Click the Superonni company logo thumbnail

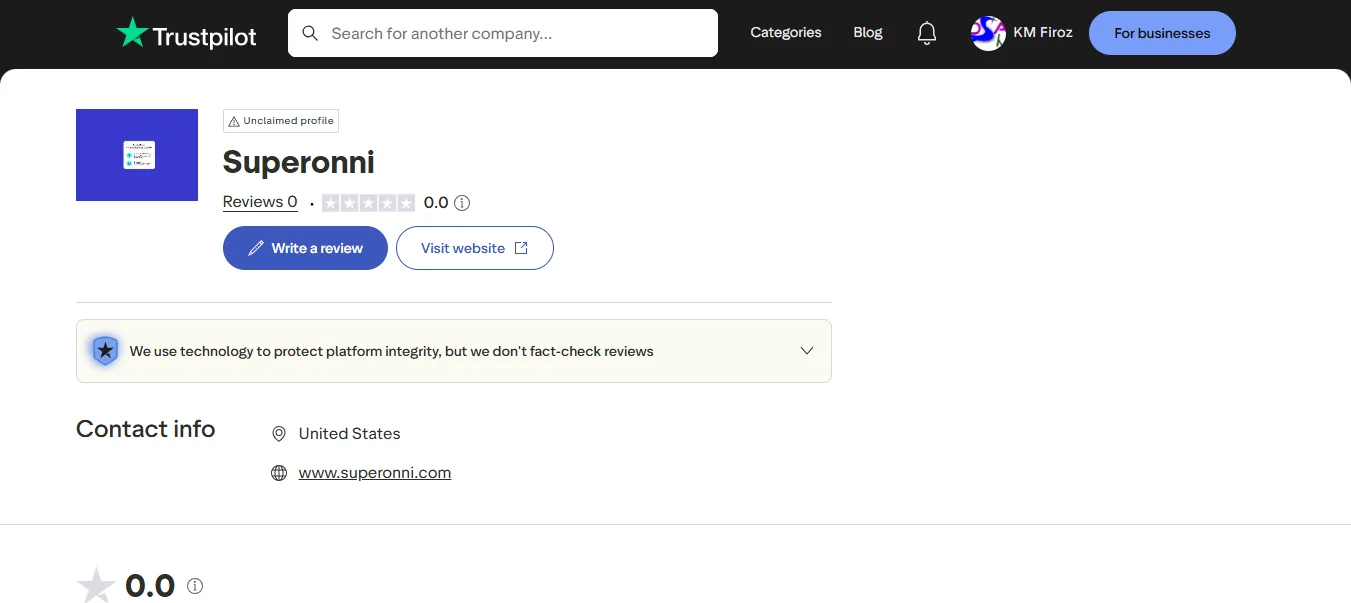[x=137, y=155]
